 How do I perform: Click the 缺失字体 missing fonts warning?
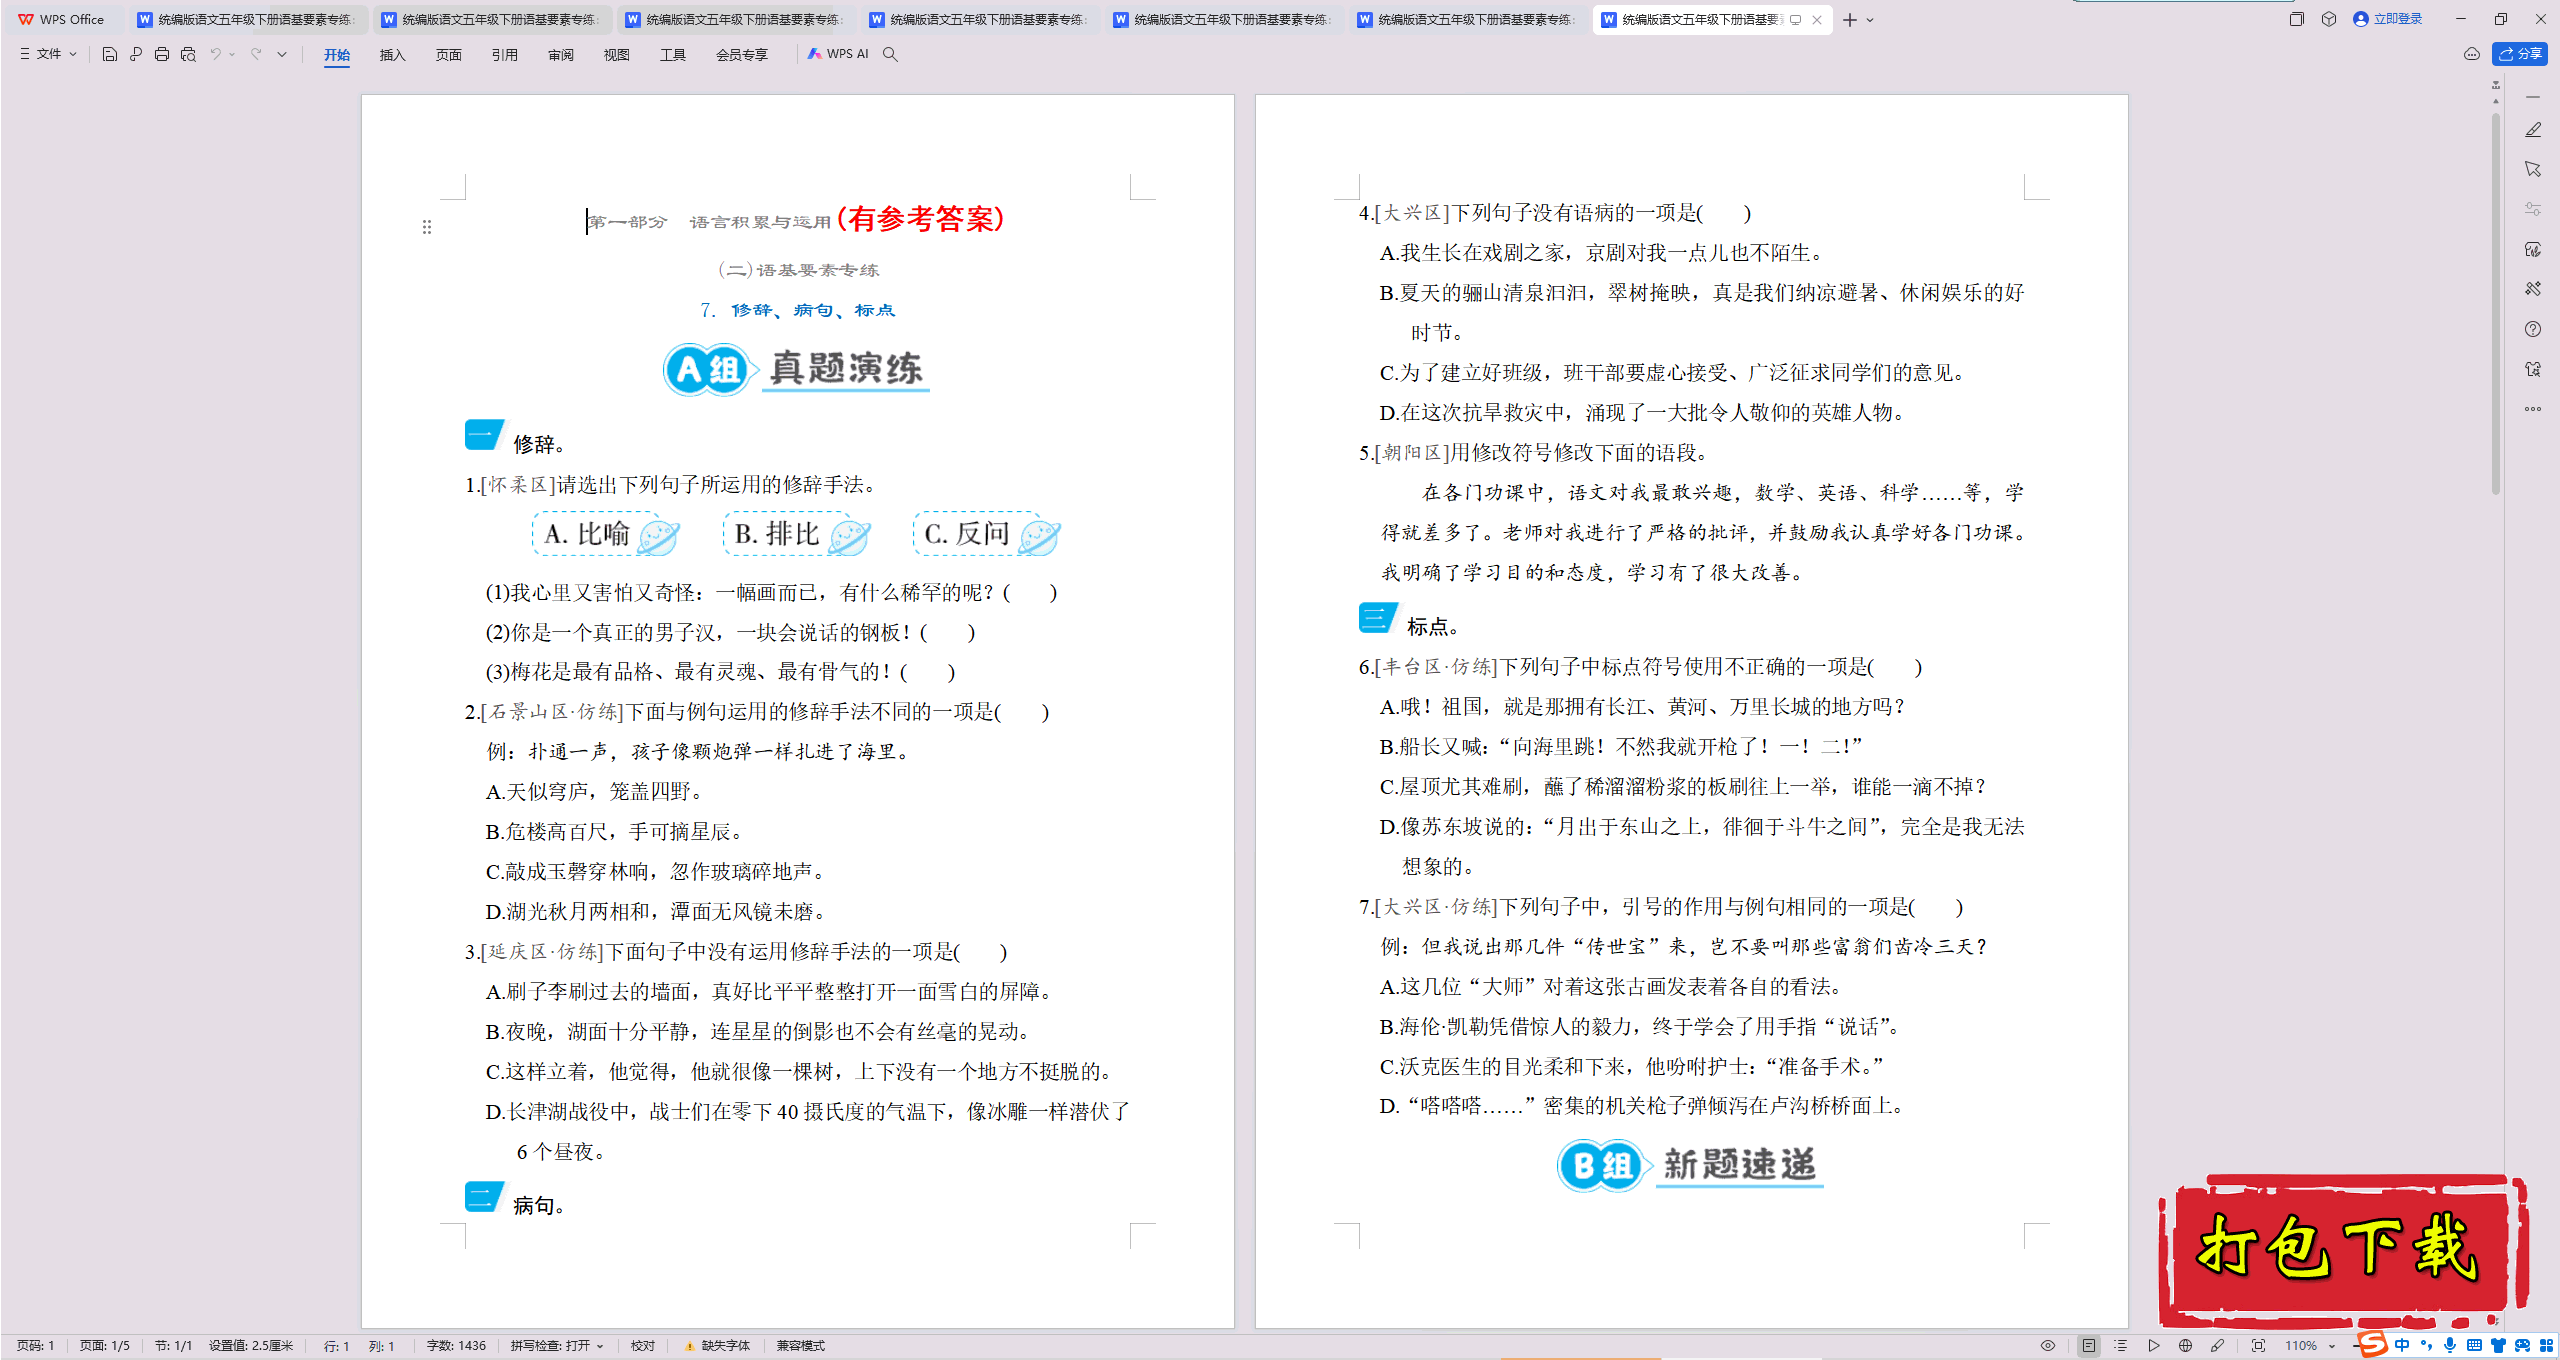[717, 1346]
